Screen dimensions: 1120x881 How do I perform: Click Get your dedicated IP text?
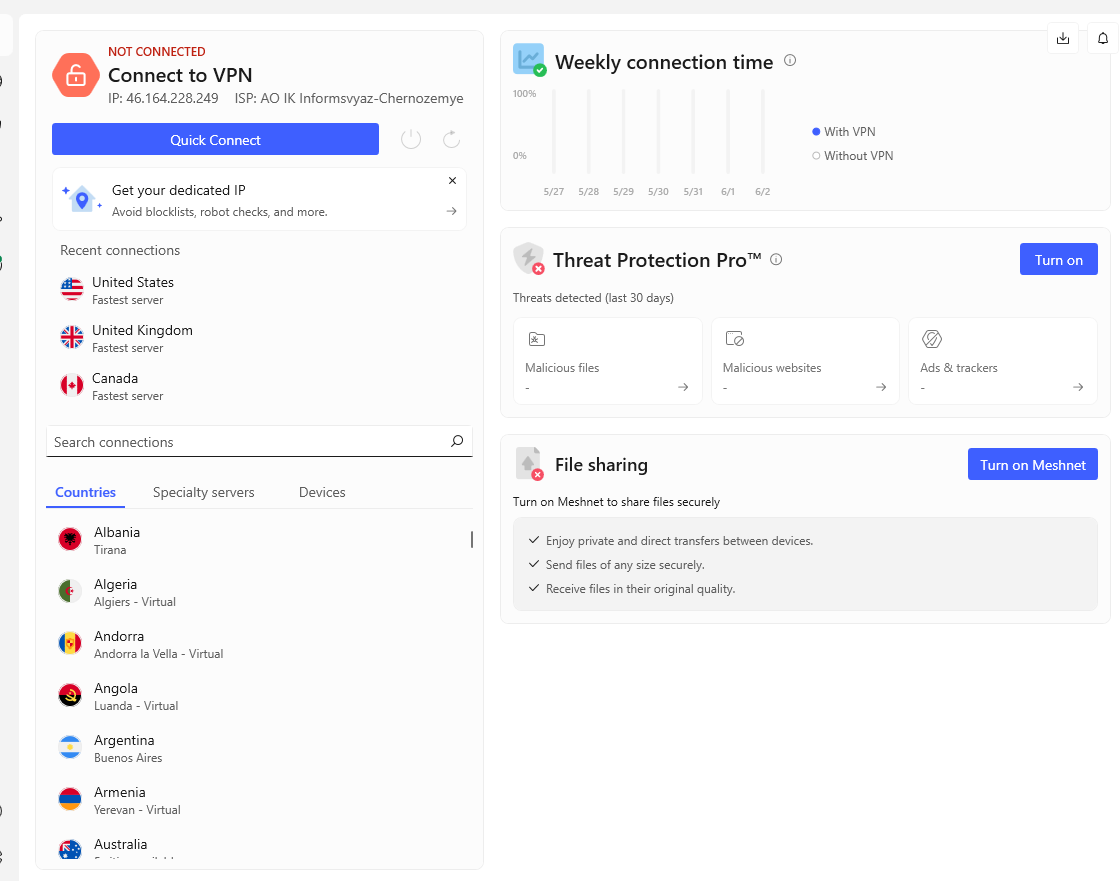pos(179,190)
